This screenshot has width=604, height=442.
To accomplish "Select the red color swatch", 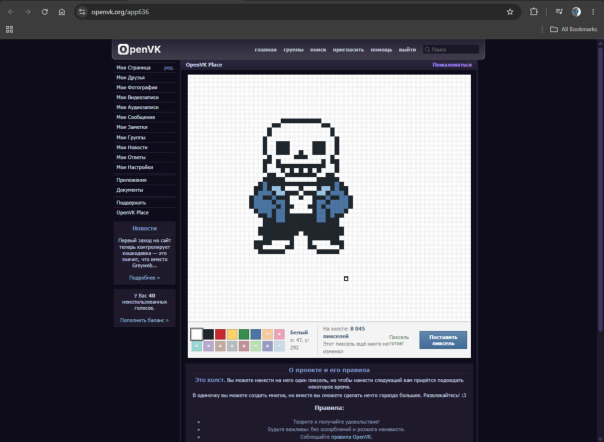I will pos(220,334).
